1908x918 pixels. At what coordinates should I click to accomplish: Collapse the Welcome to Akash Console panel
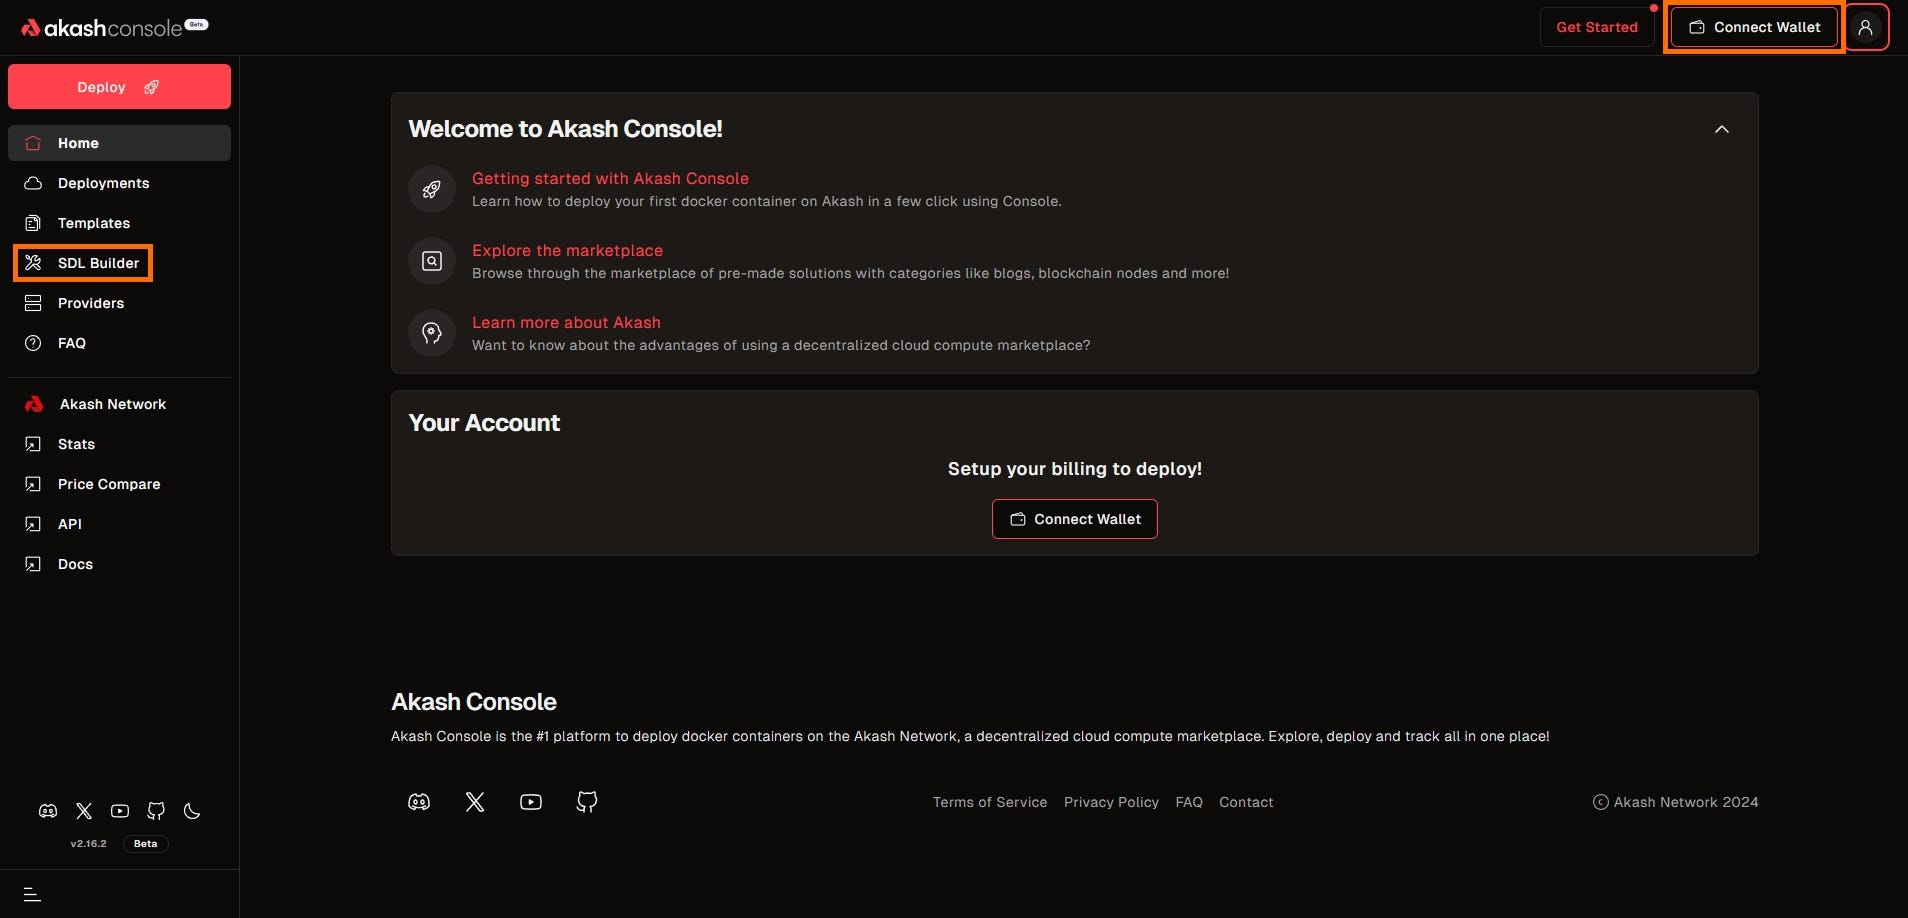(x=1722, y=129)
